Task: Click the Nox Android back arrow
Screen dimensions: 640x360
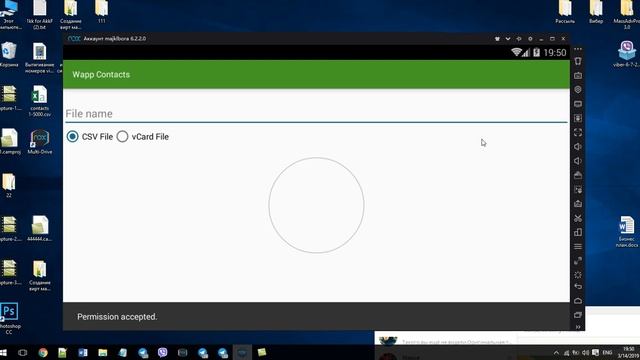Action: point(578,287)
